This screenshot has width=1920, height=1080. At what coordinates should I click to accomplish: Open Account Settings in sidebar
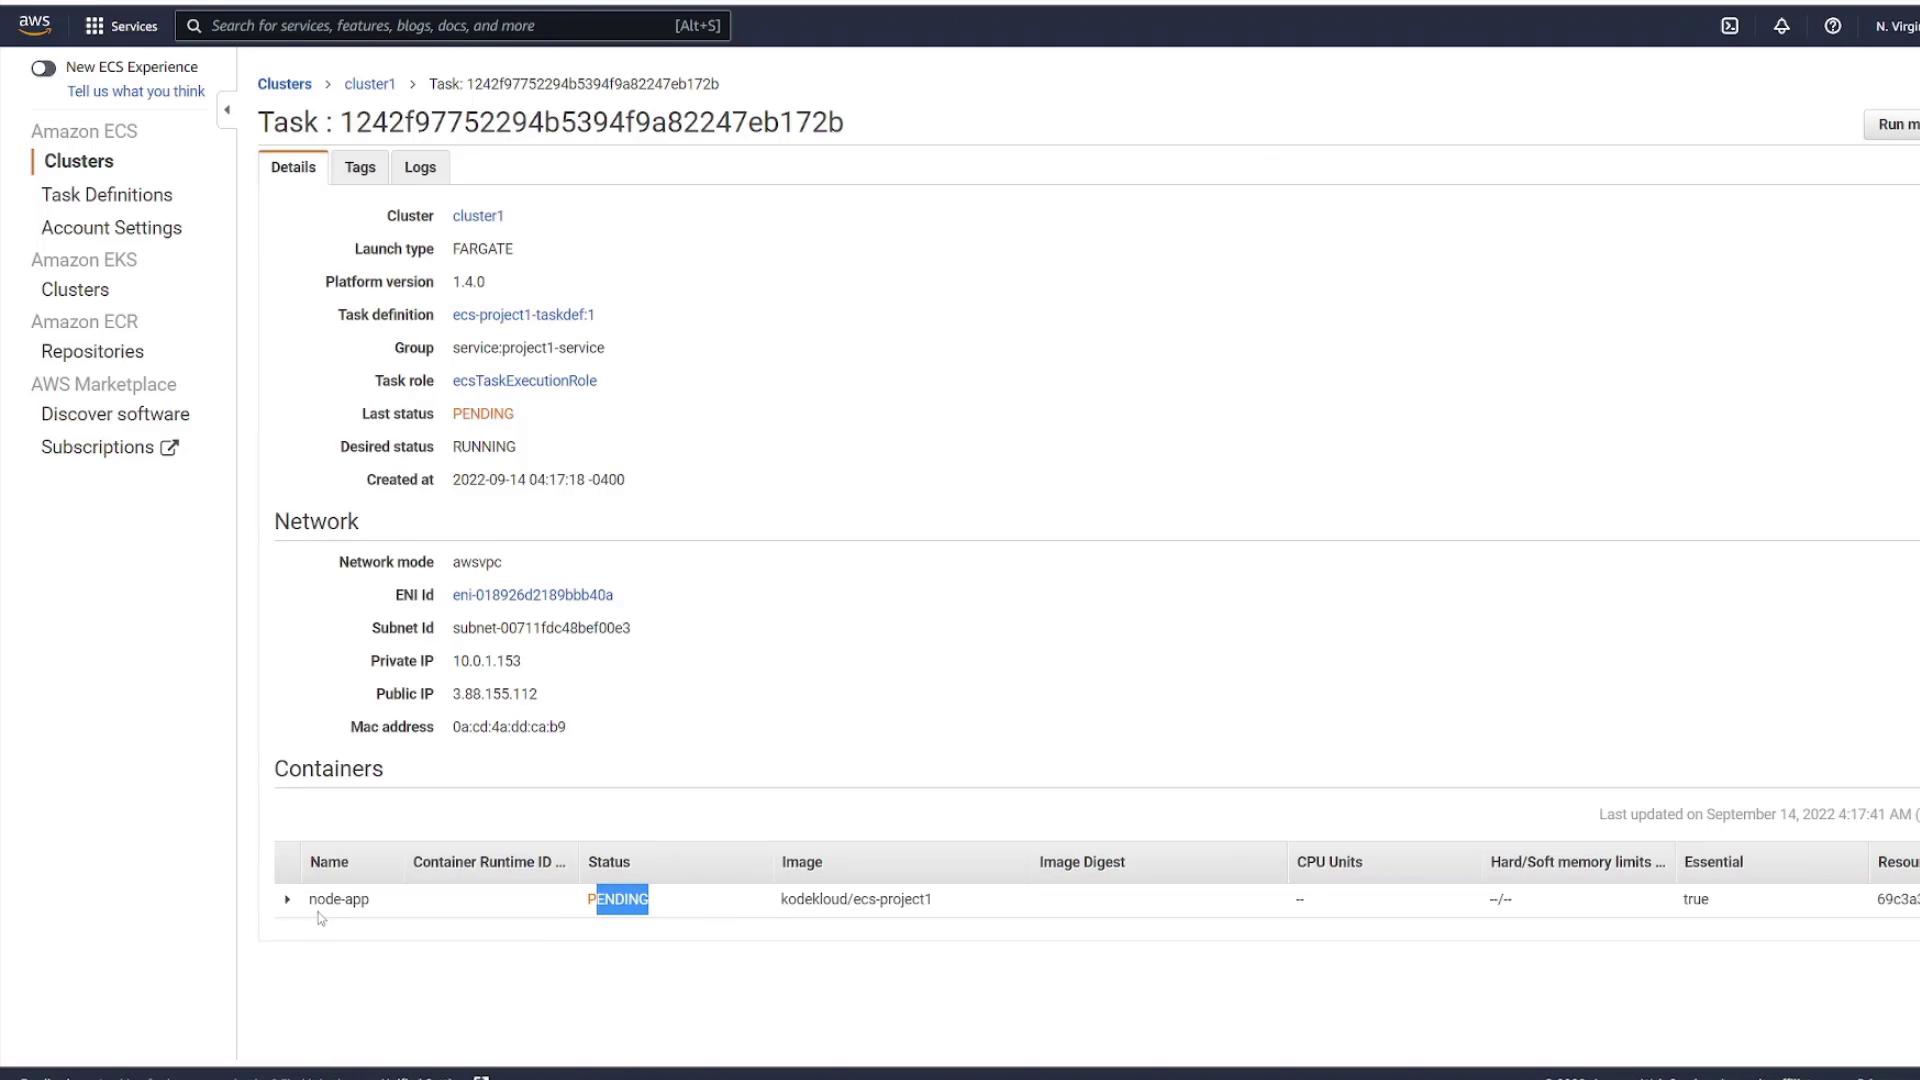pyautogui.click(x=111, y=228)
